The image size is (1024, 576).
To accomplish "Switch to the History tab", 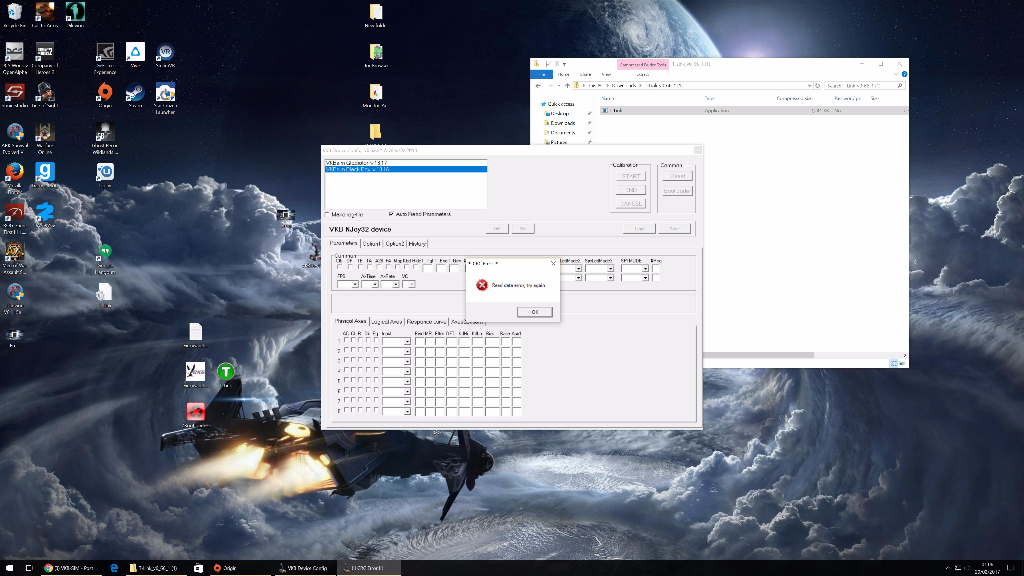I will 417,243.
